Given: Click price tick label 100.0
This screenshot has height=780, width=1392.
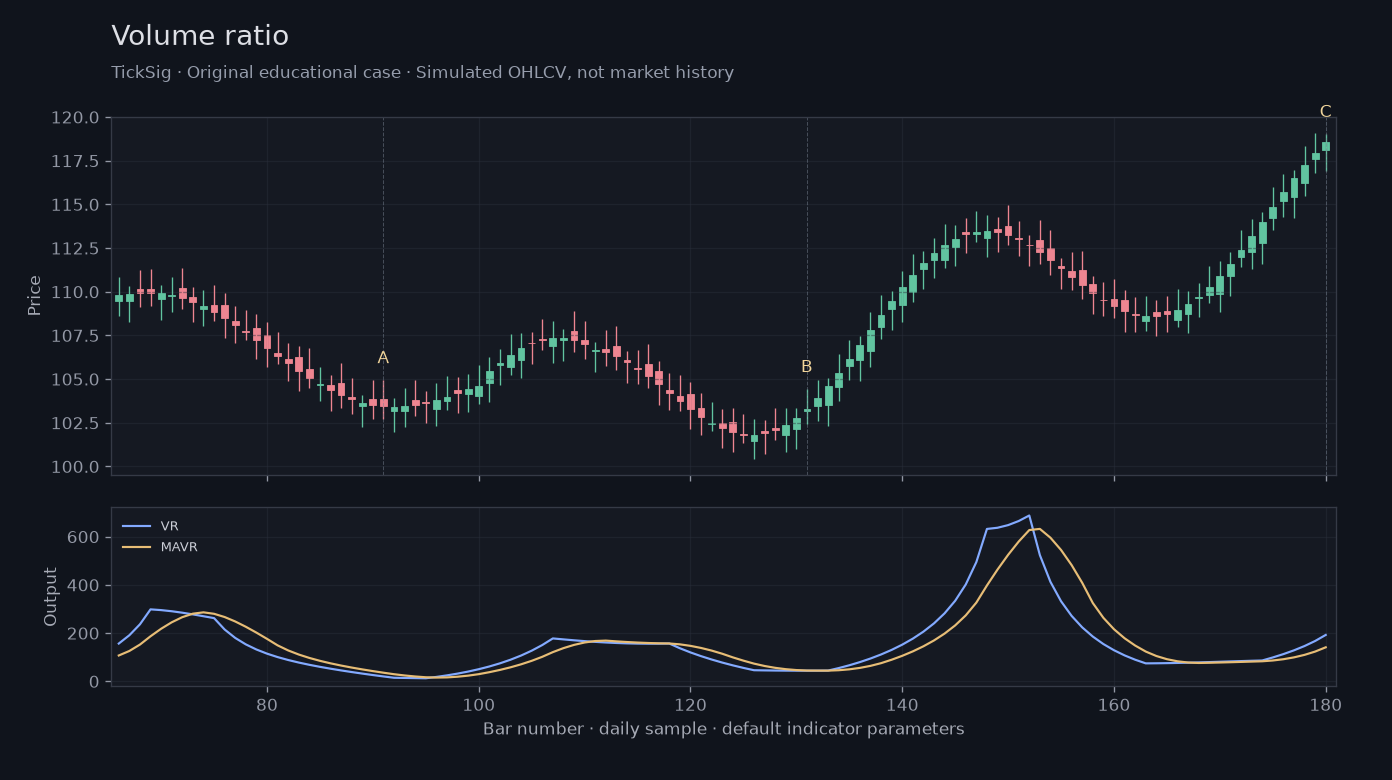Looking at the screenshot, I should 75,467.
